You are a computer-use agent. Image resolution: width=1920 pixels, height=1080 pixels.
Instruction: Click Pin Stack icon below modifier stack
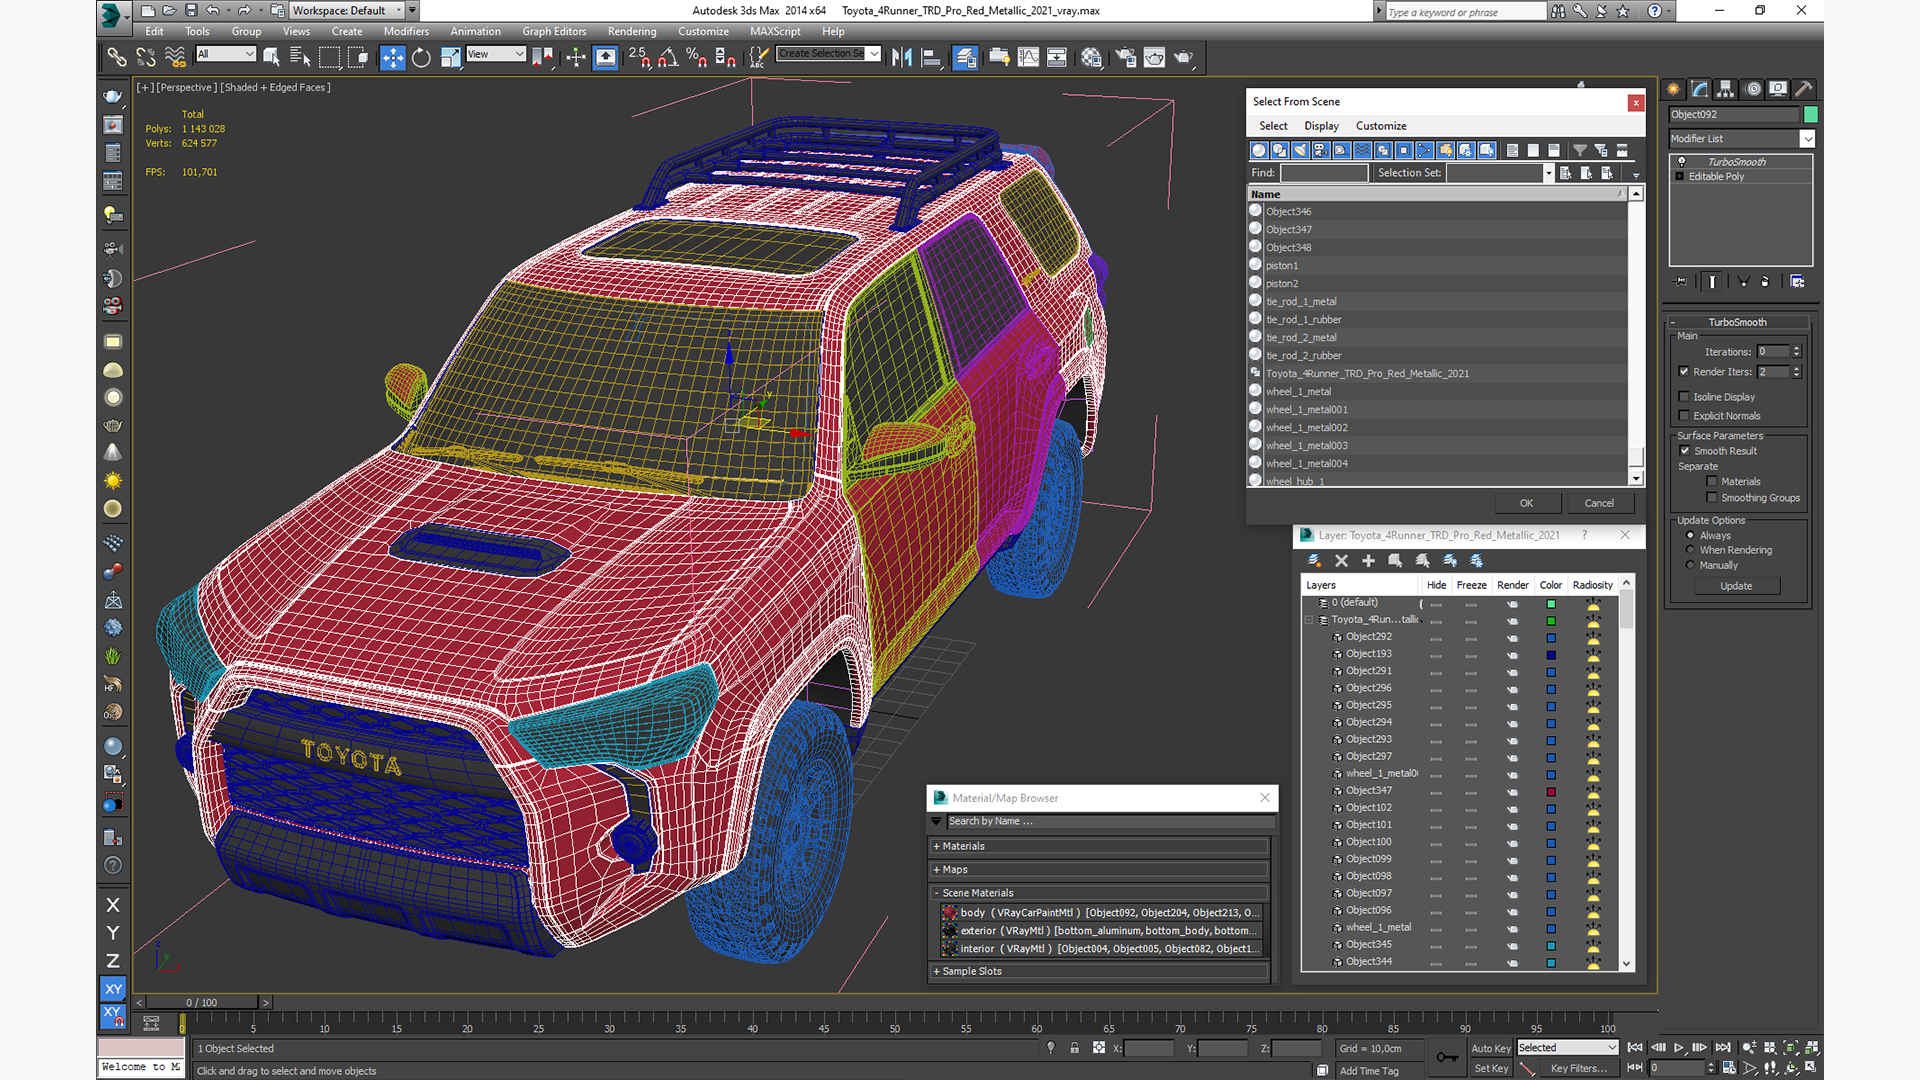coord(1681,282)
